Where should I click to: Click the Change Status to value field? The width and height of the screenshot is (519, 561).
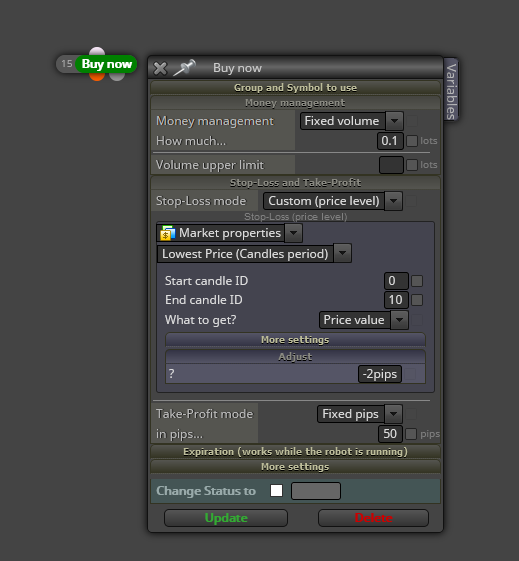click(x=316, y=491)
